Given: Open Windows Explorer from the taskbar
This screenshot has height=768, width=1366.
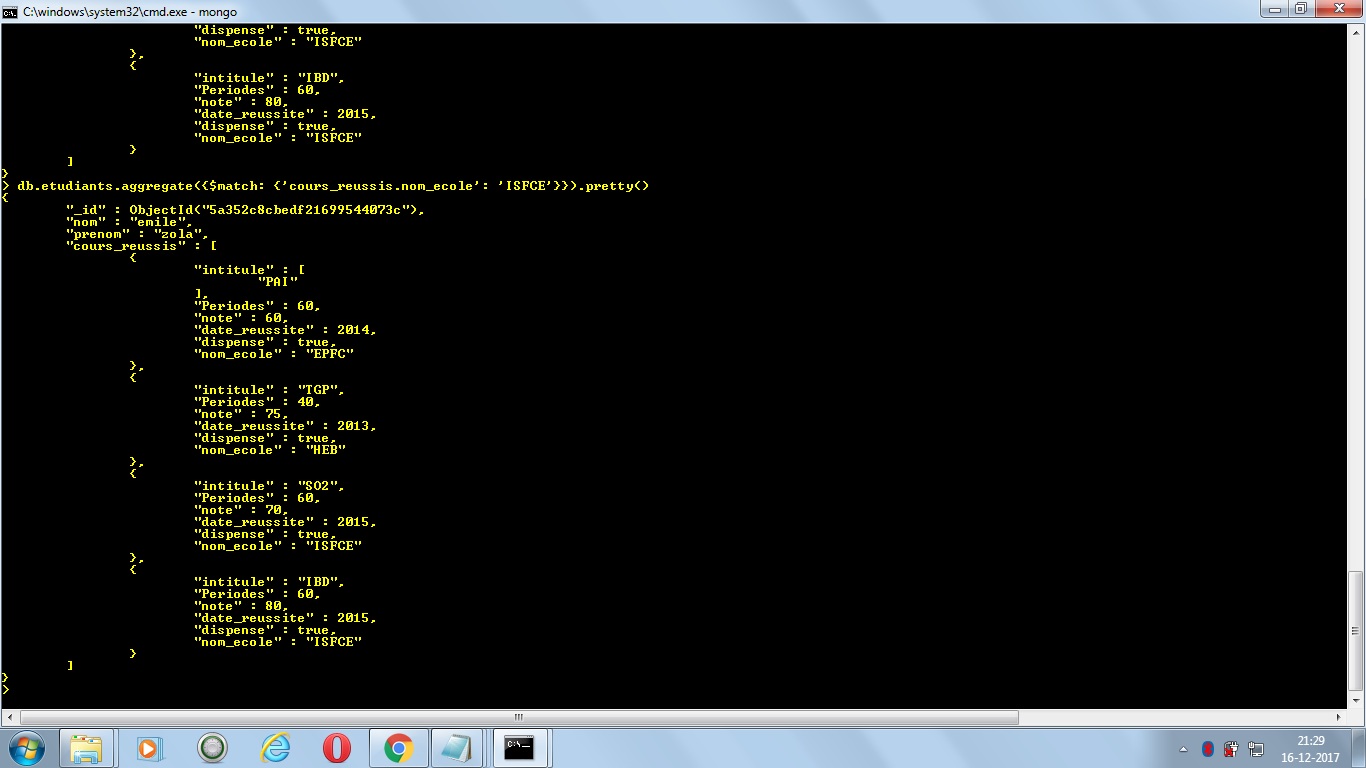Looking at the screenshot, I should coord(86,748).
